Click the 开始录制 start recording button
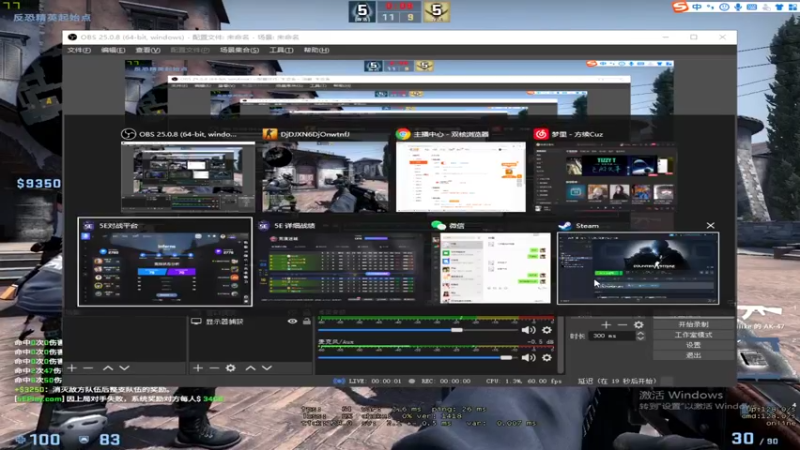Screen dimensions: 800x450 693,324
